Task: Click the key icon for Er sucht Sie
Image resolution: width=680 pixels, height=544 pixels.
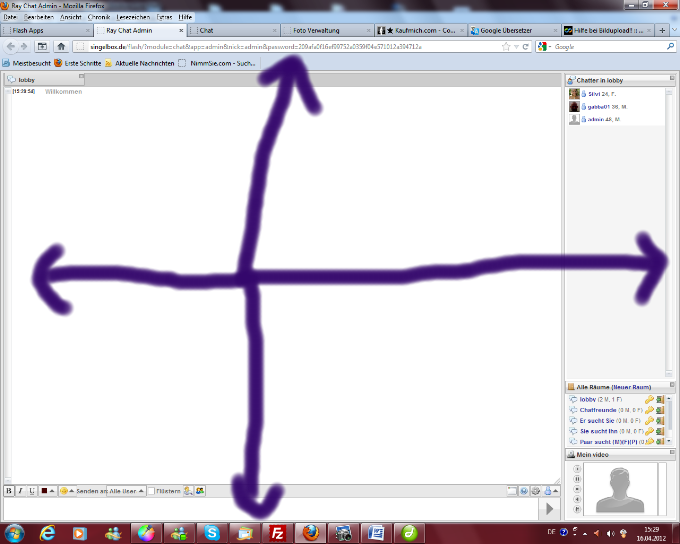Action: [x=649, y=420]
